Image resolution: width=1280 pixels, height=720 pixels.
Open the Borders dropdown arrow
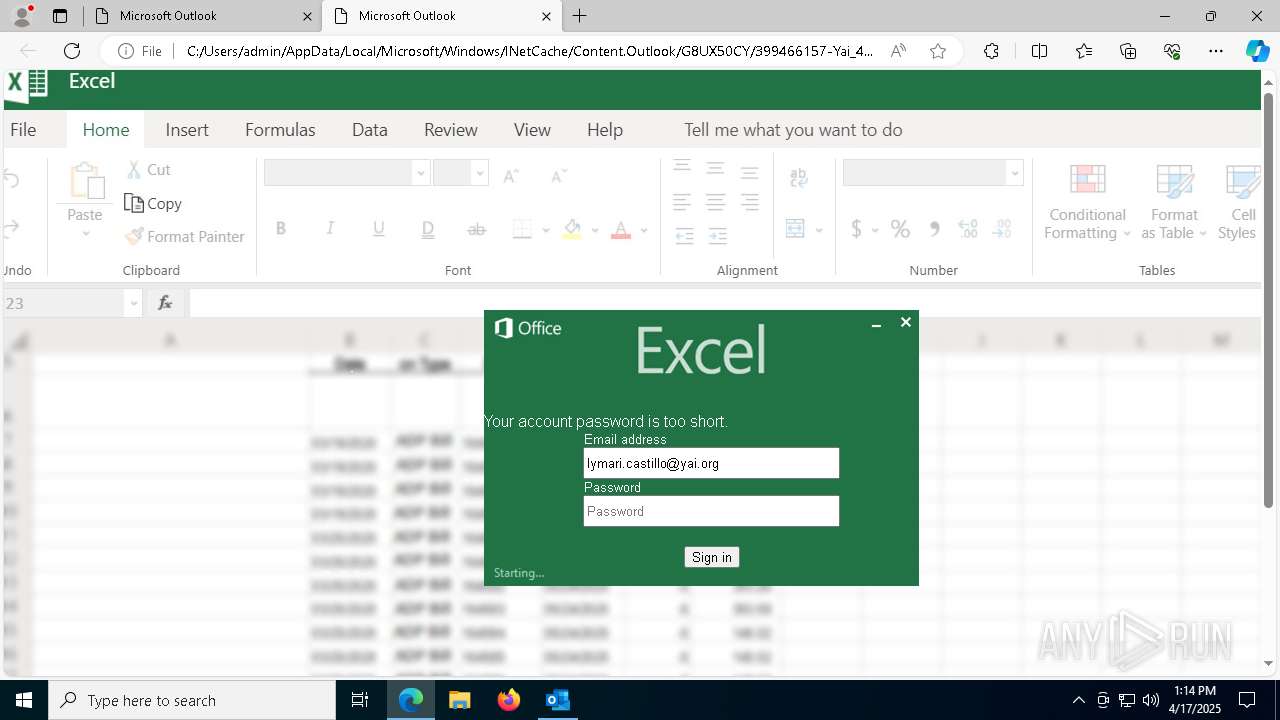546,230
